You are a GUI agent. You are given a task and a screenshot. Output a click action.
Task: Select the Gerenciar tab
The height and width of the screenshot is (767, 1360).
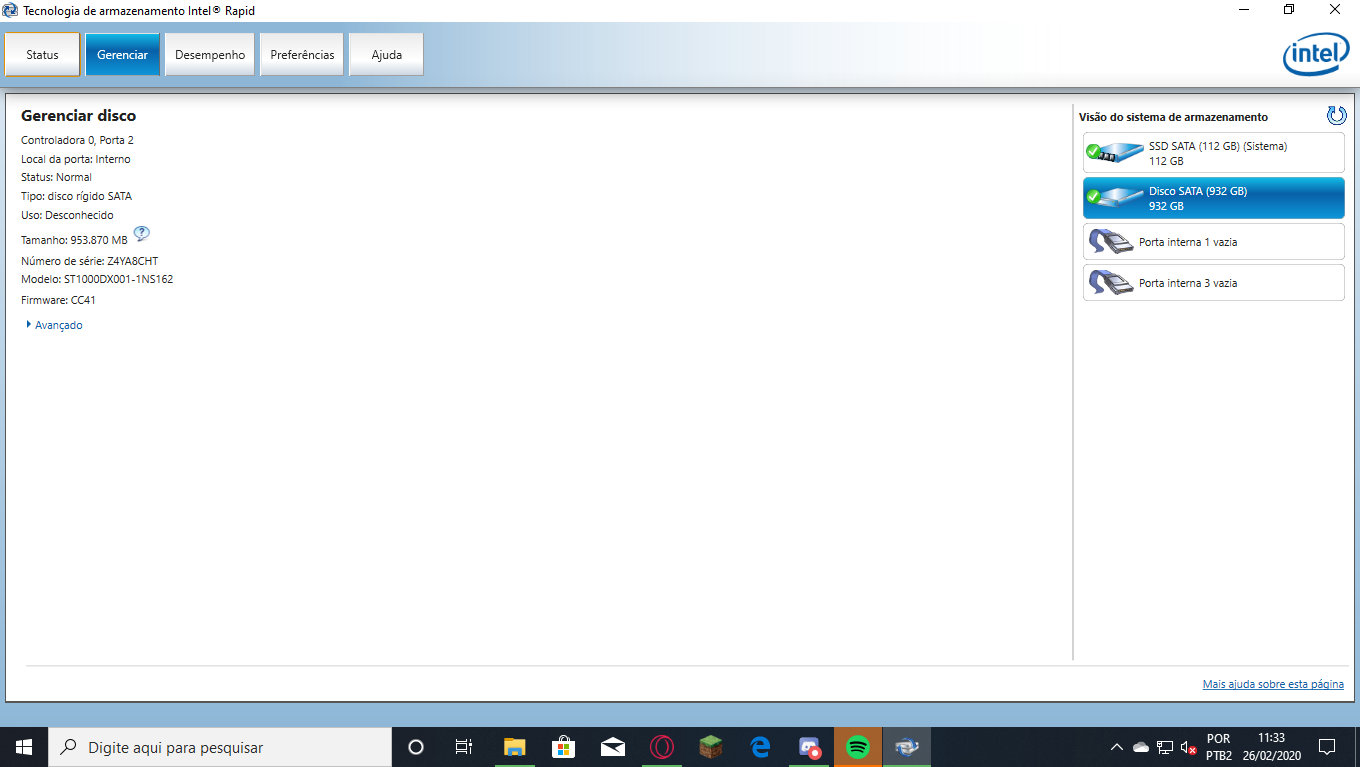pyautogui.click(x=122, y=55)
